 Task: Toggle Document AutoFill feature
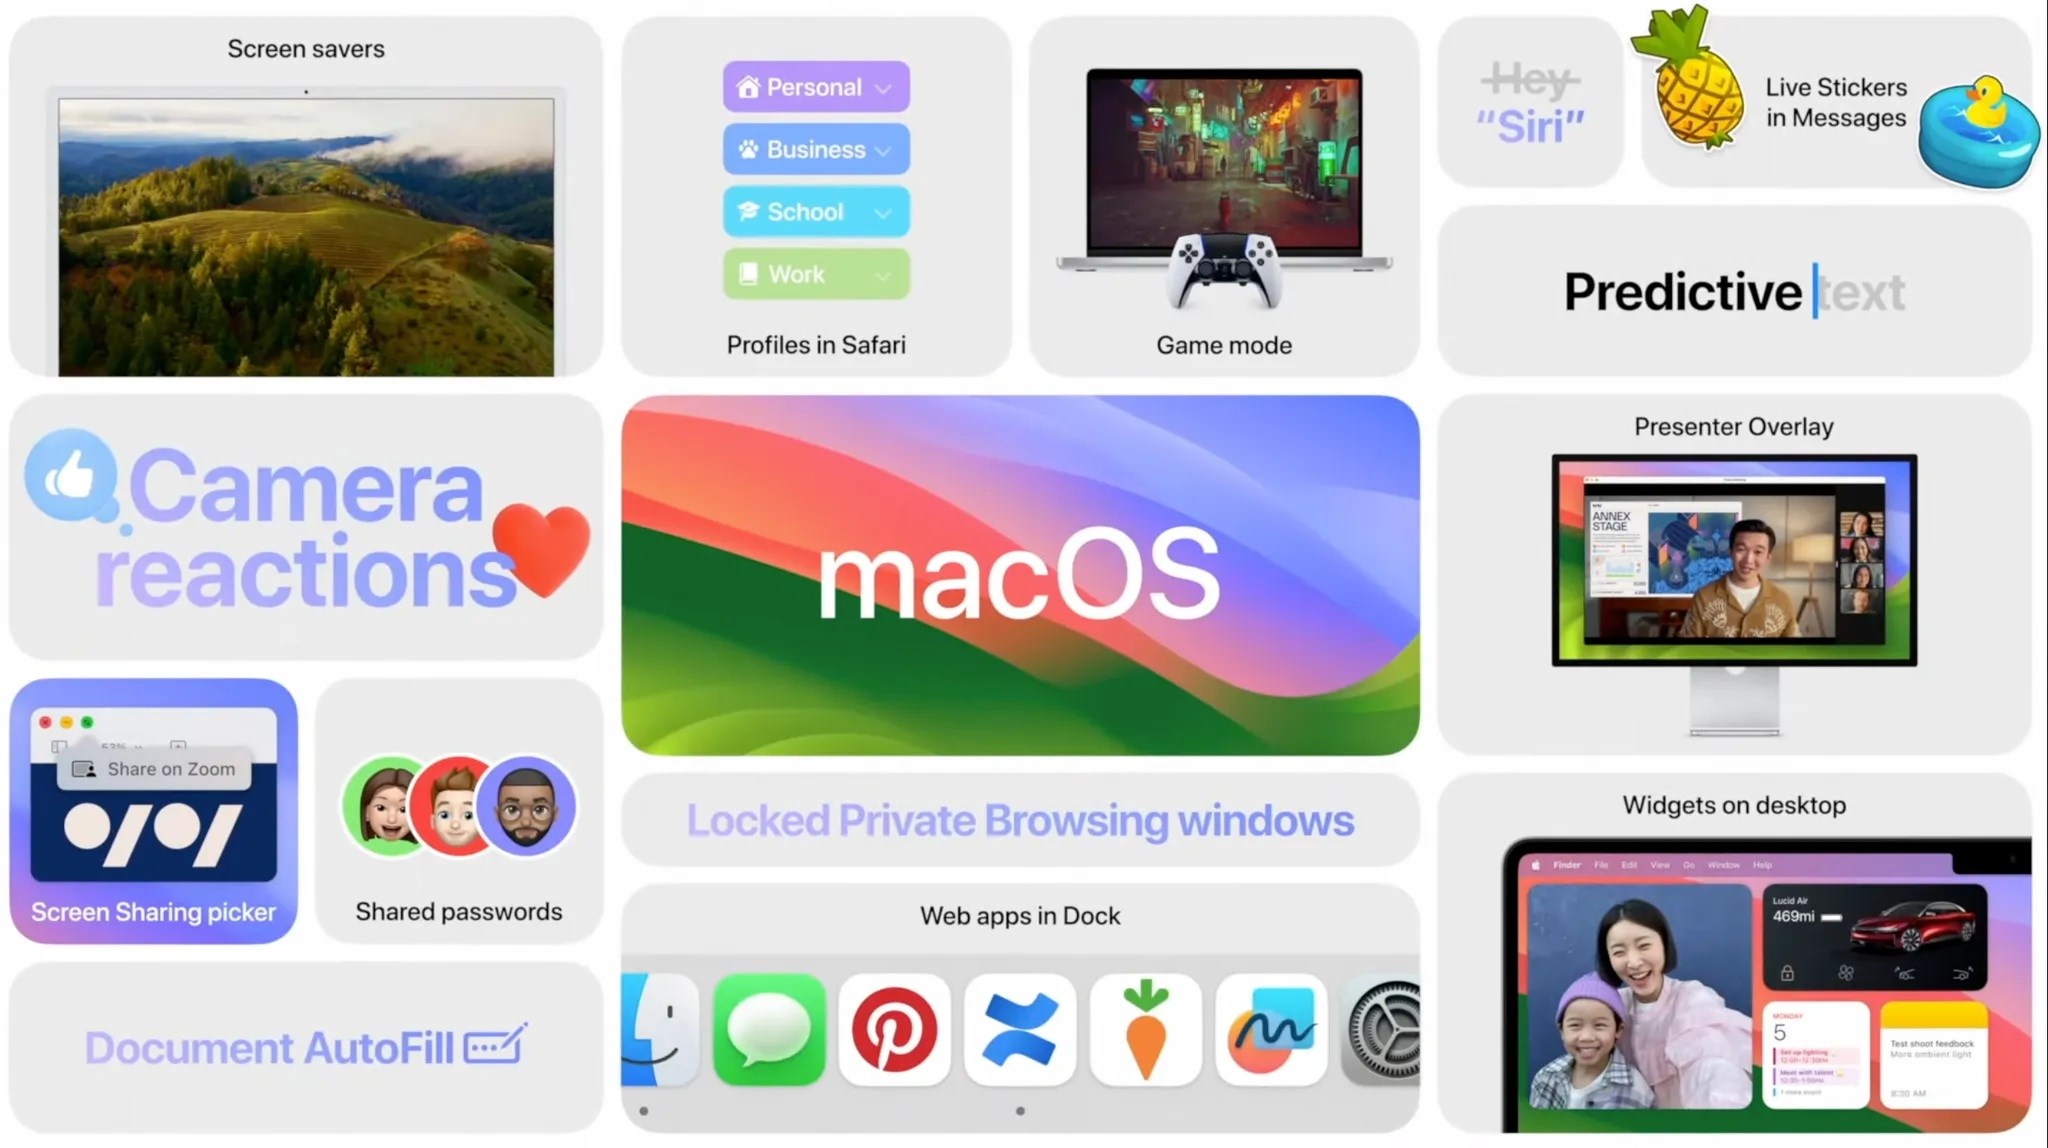[x=305, y=1047]
